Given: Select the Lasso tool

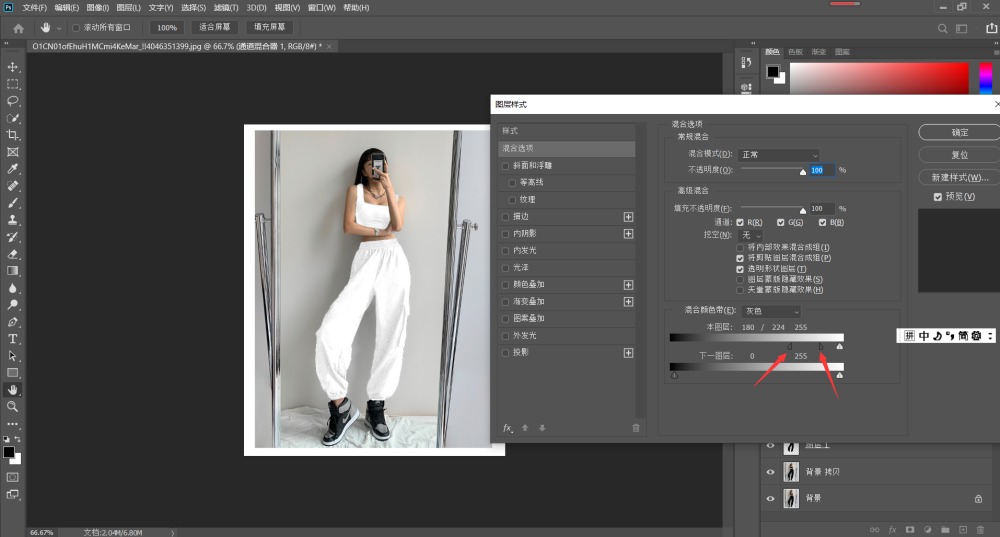Looking at the screenshot, I should [12, 101].
